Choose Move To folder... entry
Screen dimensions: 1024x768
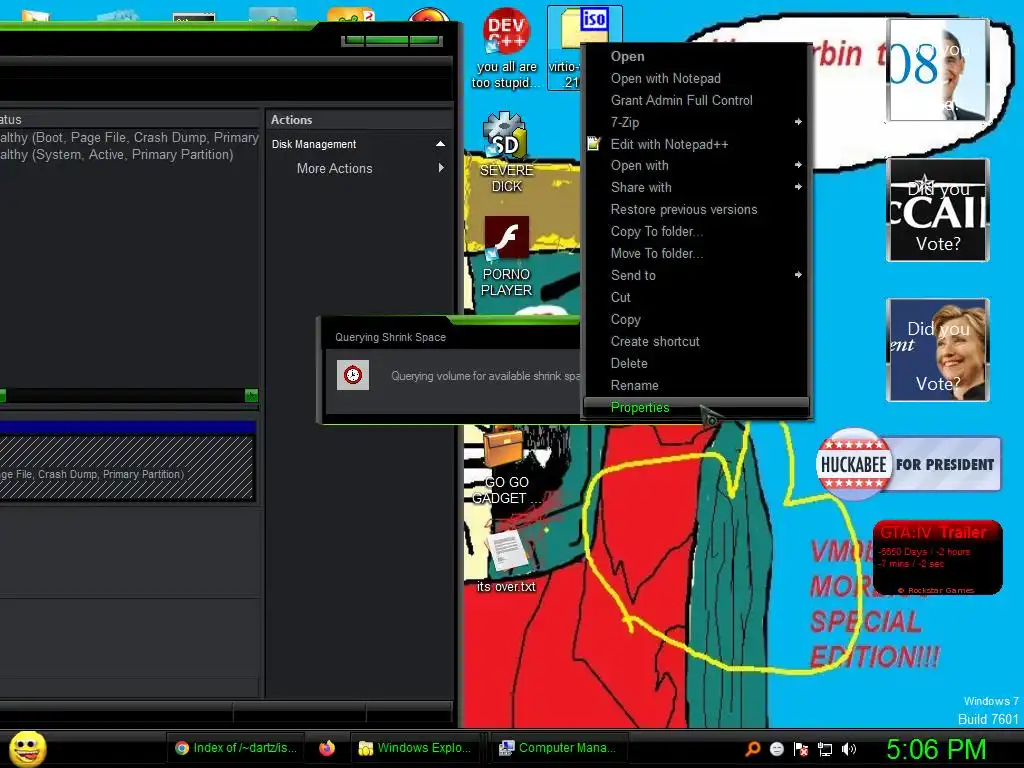point(696,253)
